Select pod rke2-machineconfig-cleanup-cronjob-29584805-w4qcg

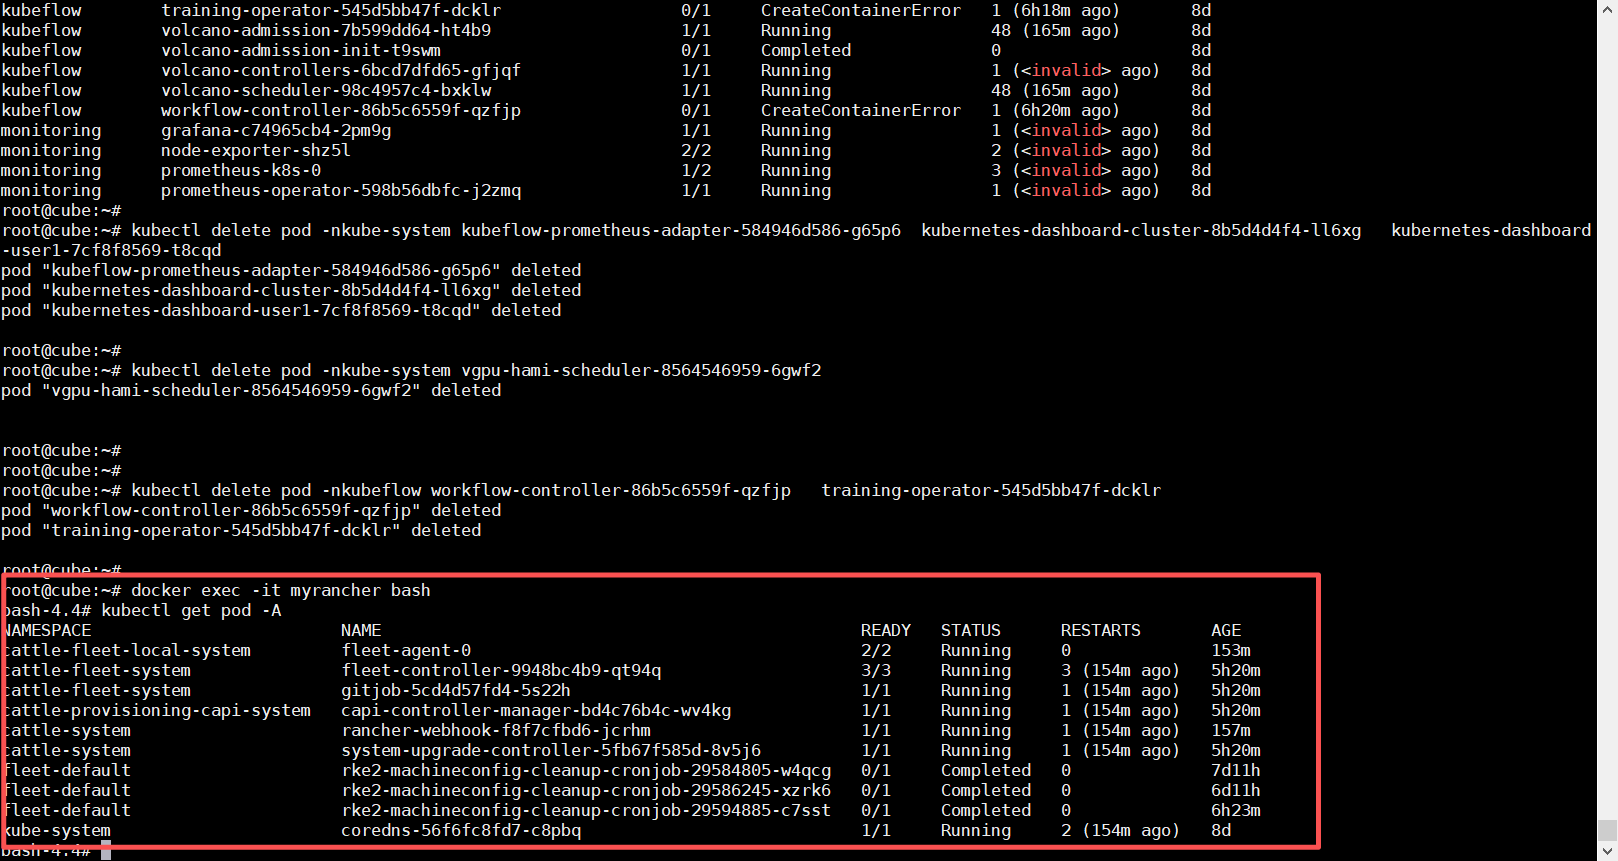pyautogui.click(x=586, y=770)
